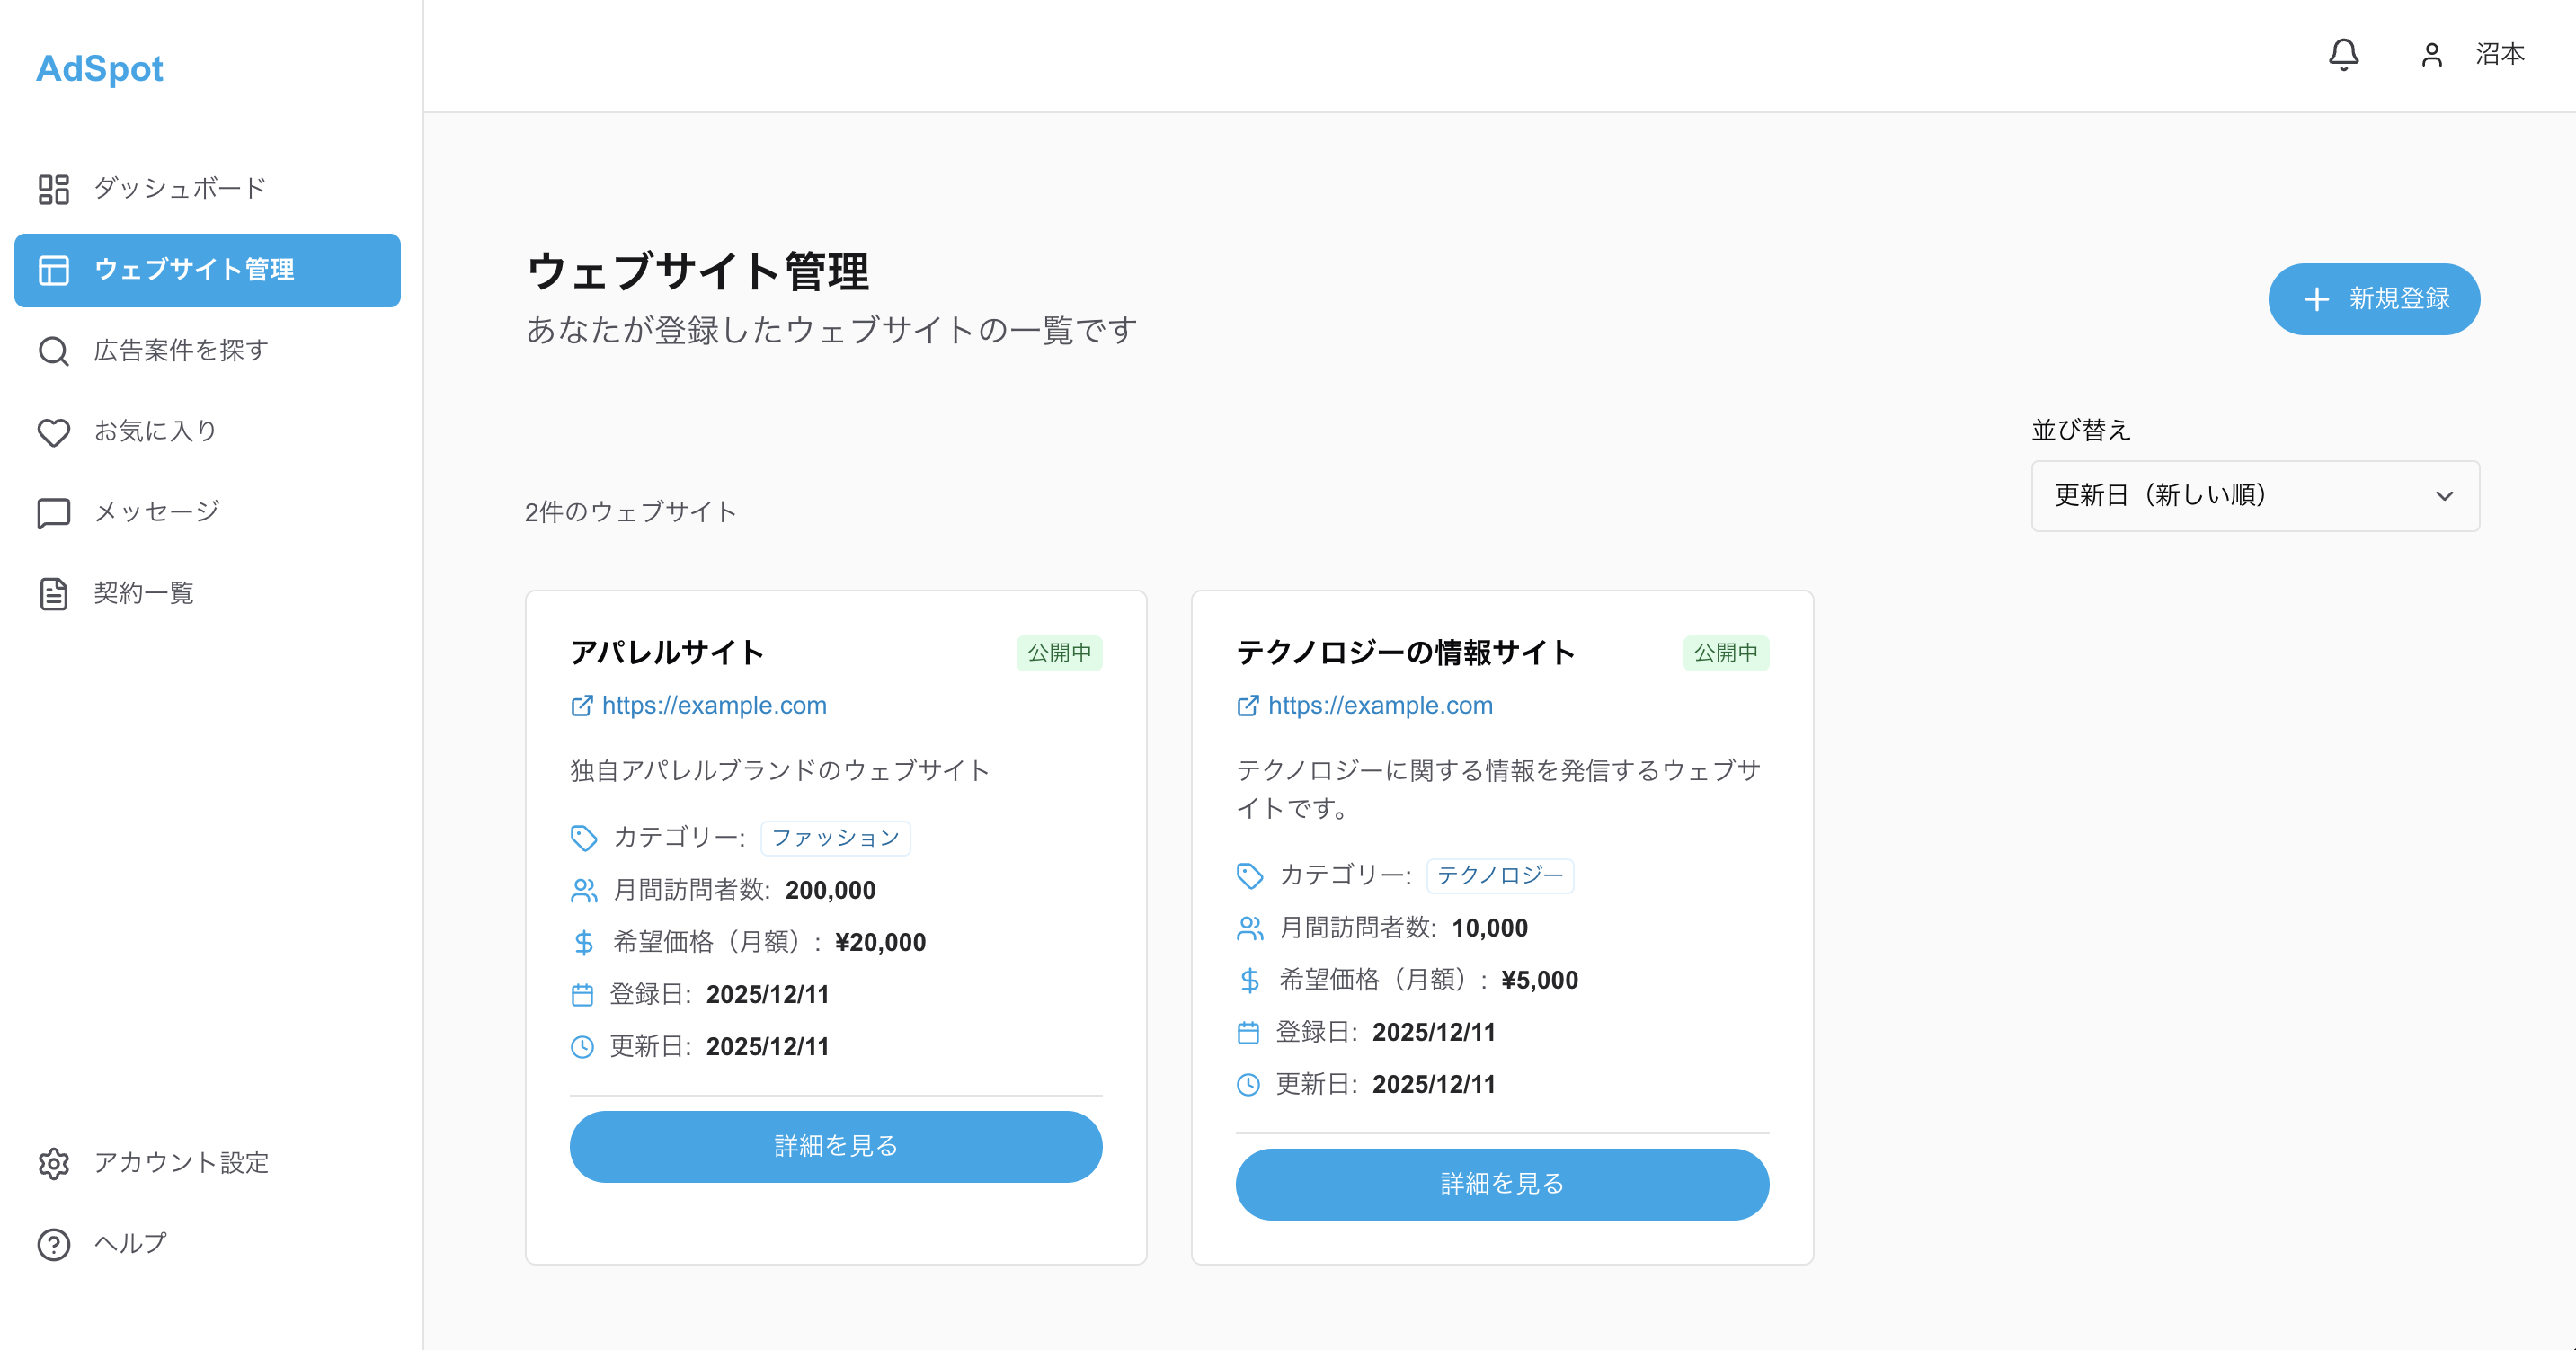This screenshot has height=1350, width=2576.
Task: Open ヘルプ via the question mark icon
Action: coord(54,1244)
